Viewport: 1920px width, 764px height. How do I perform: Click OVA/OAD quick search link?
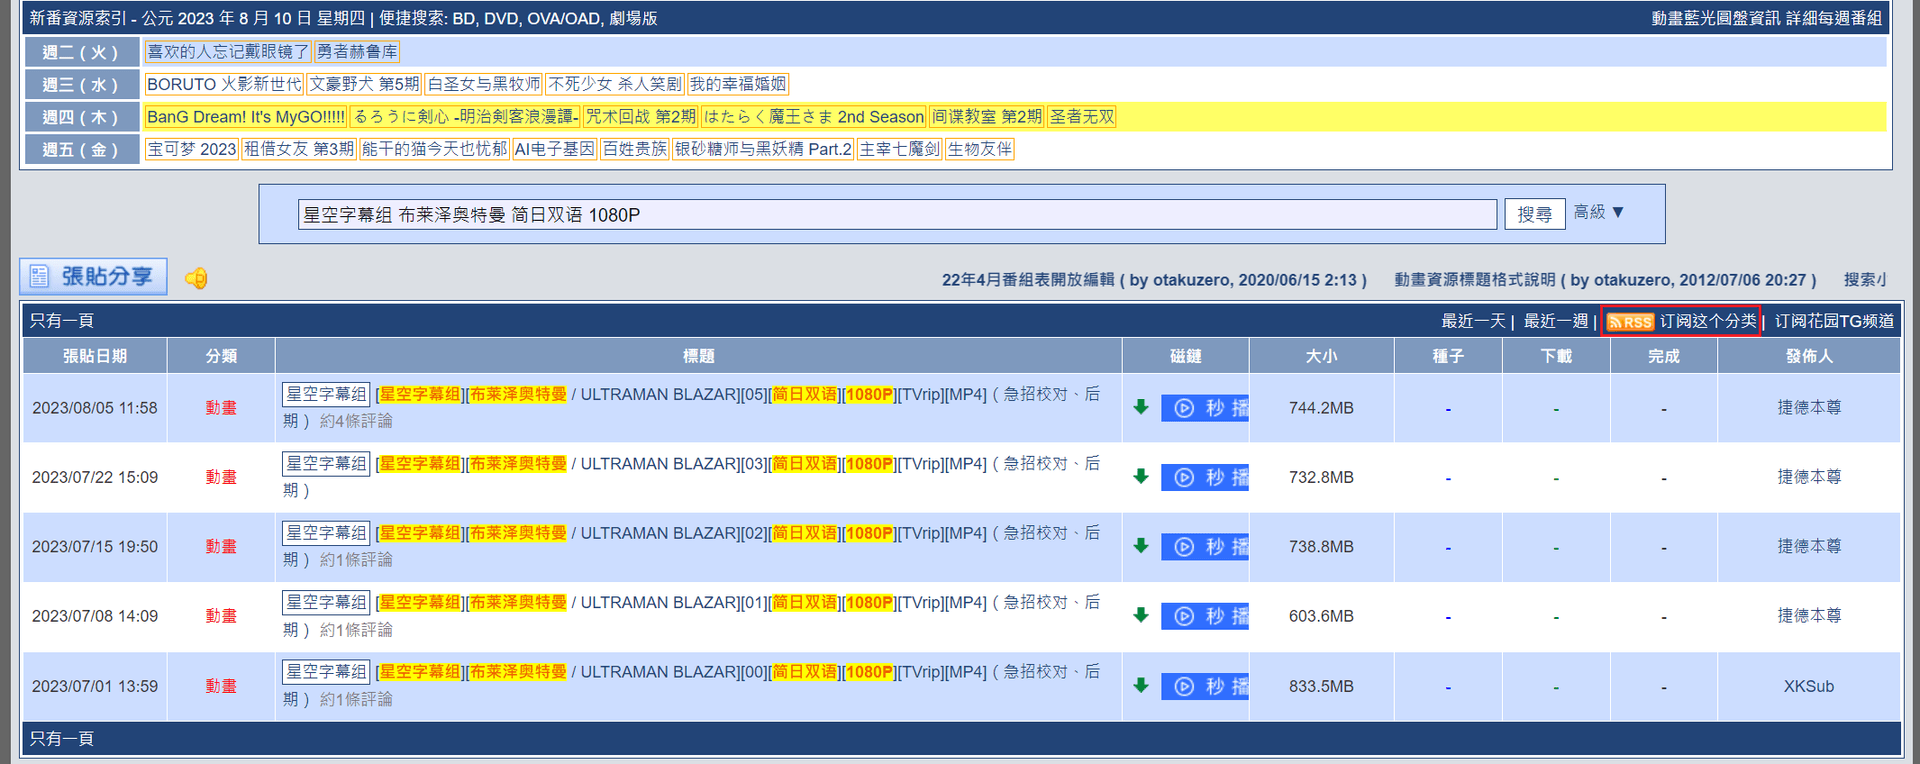click(x=562, y=18)
